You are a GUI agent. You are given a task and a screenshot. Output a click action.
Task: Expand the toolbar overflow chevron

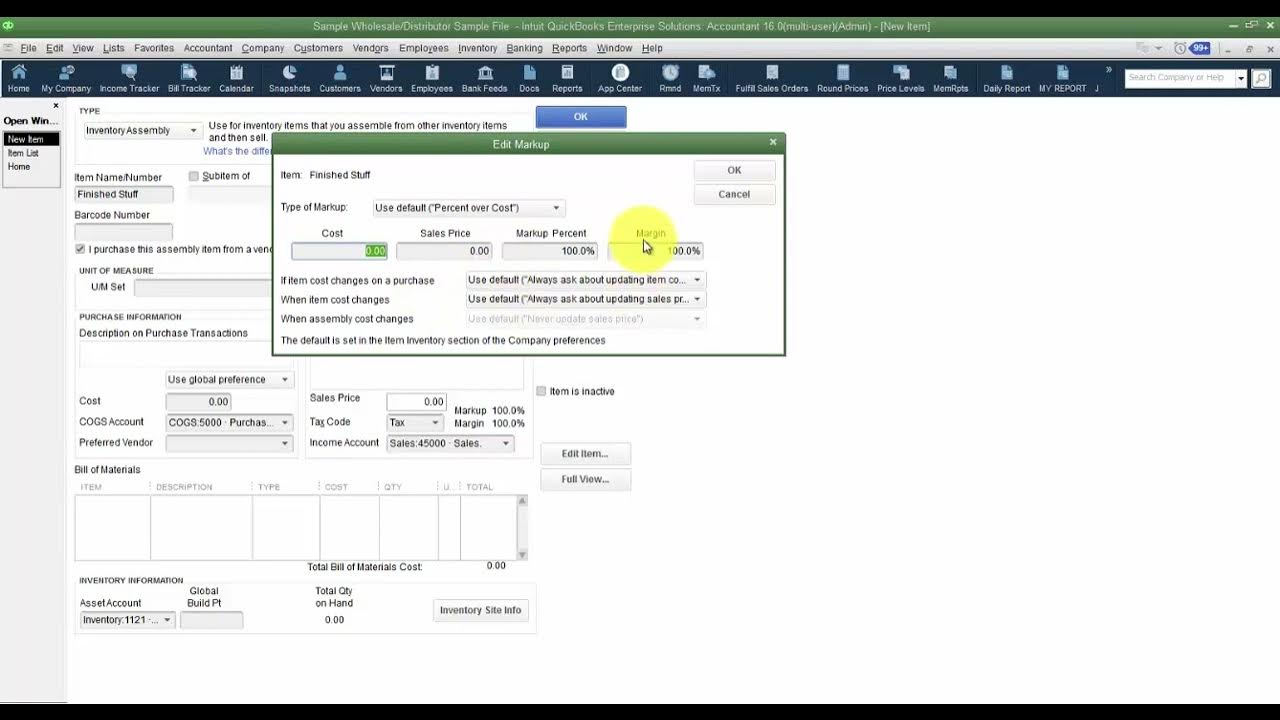(1108, 70)
